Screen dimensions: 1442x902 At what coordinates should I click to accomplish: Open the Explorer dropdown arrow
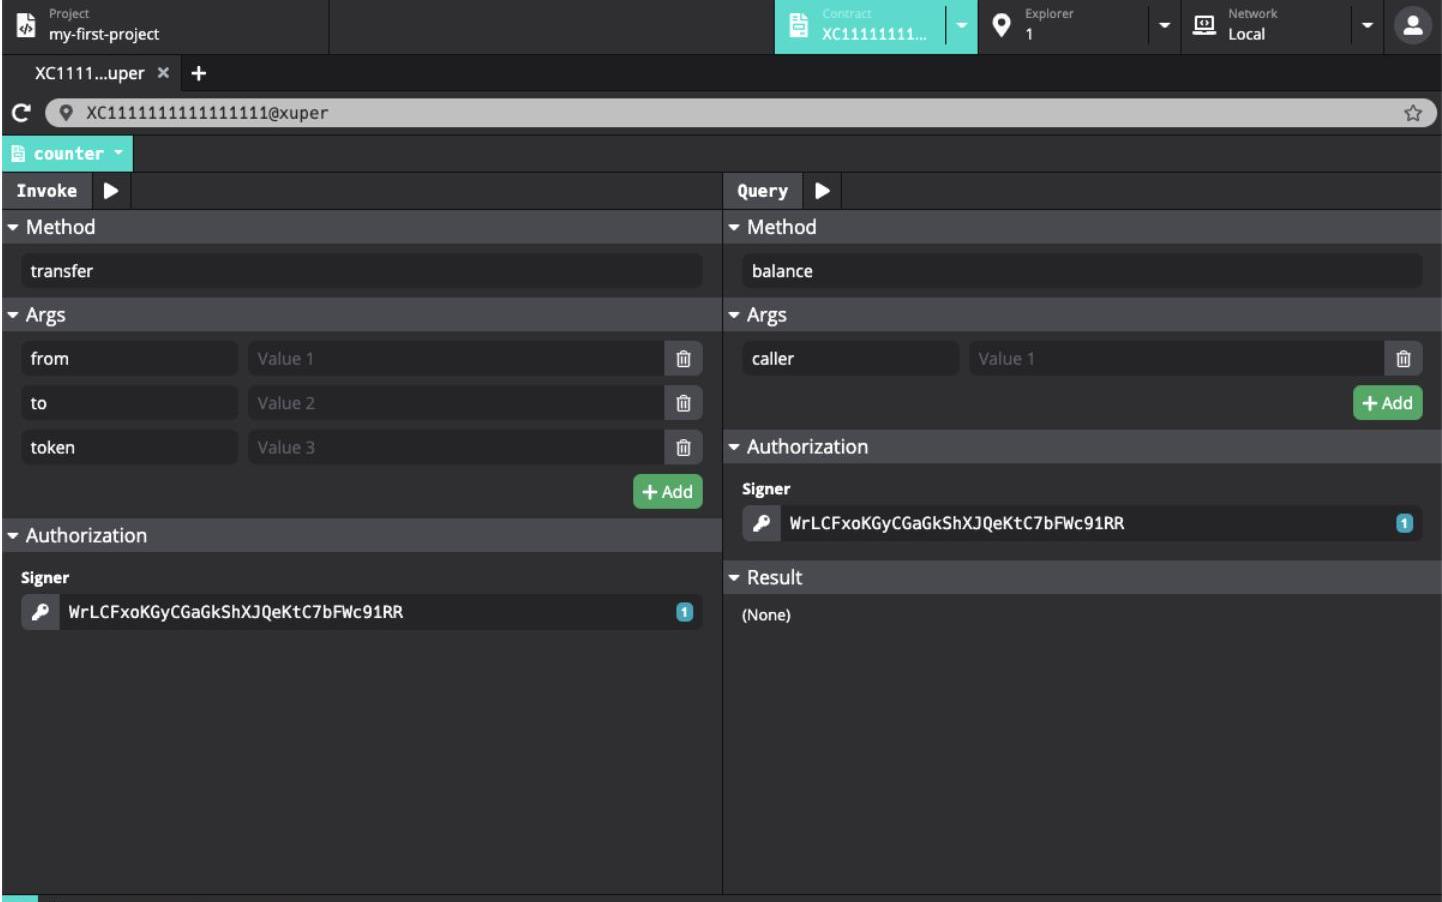1164,26
